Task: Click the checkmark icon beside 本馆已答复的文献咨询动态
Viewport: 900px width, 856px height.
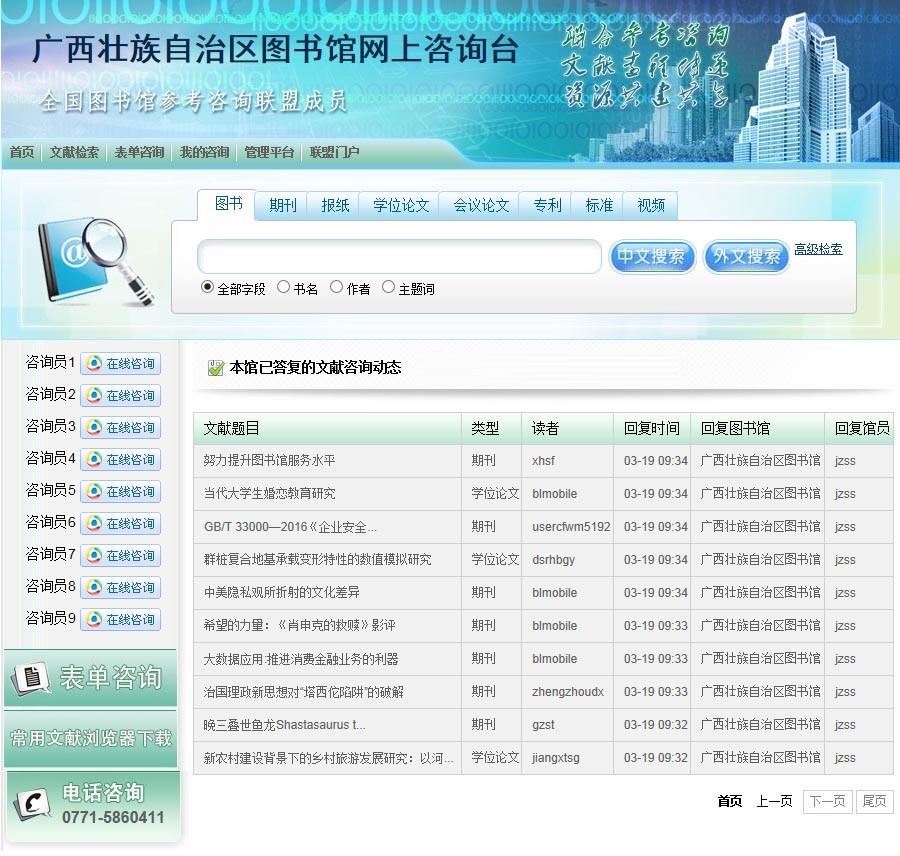Action: (215, 367)
